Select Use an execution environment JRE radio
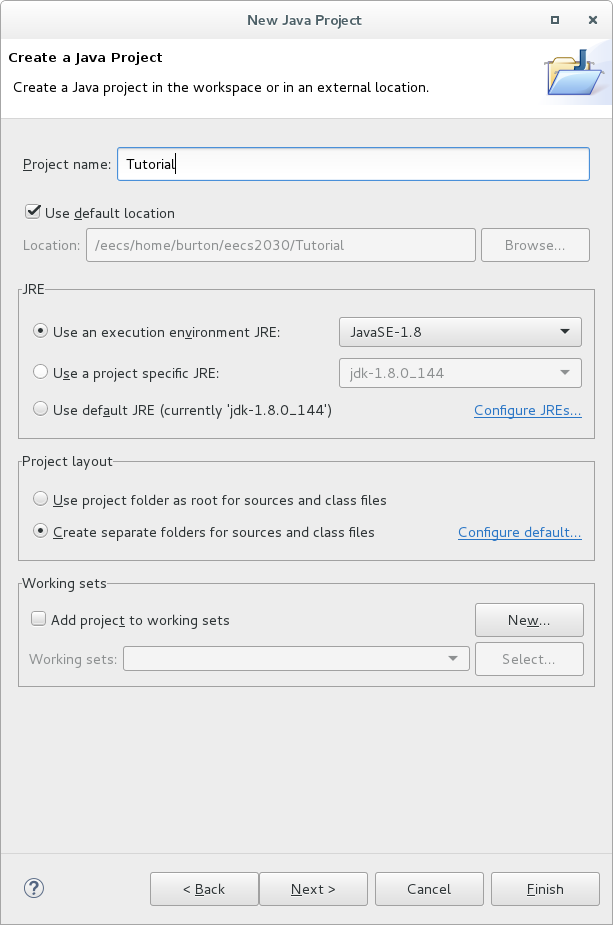Image resolution: width=613 pixels, height=925 pixels. [x=40, y=331]
